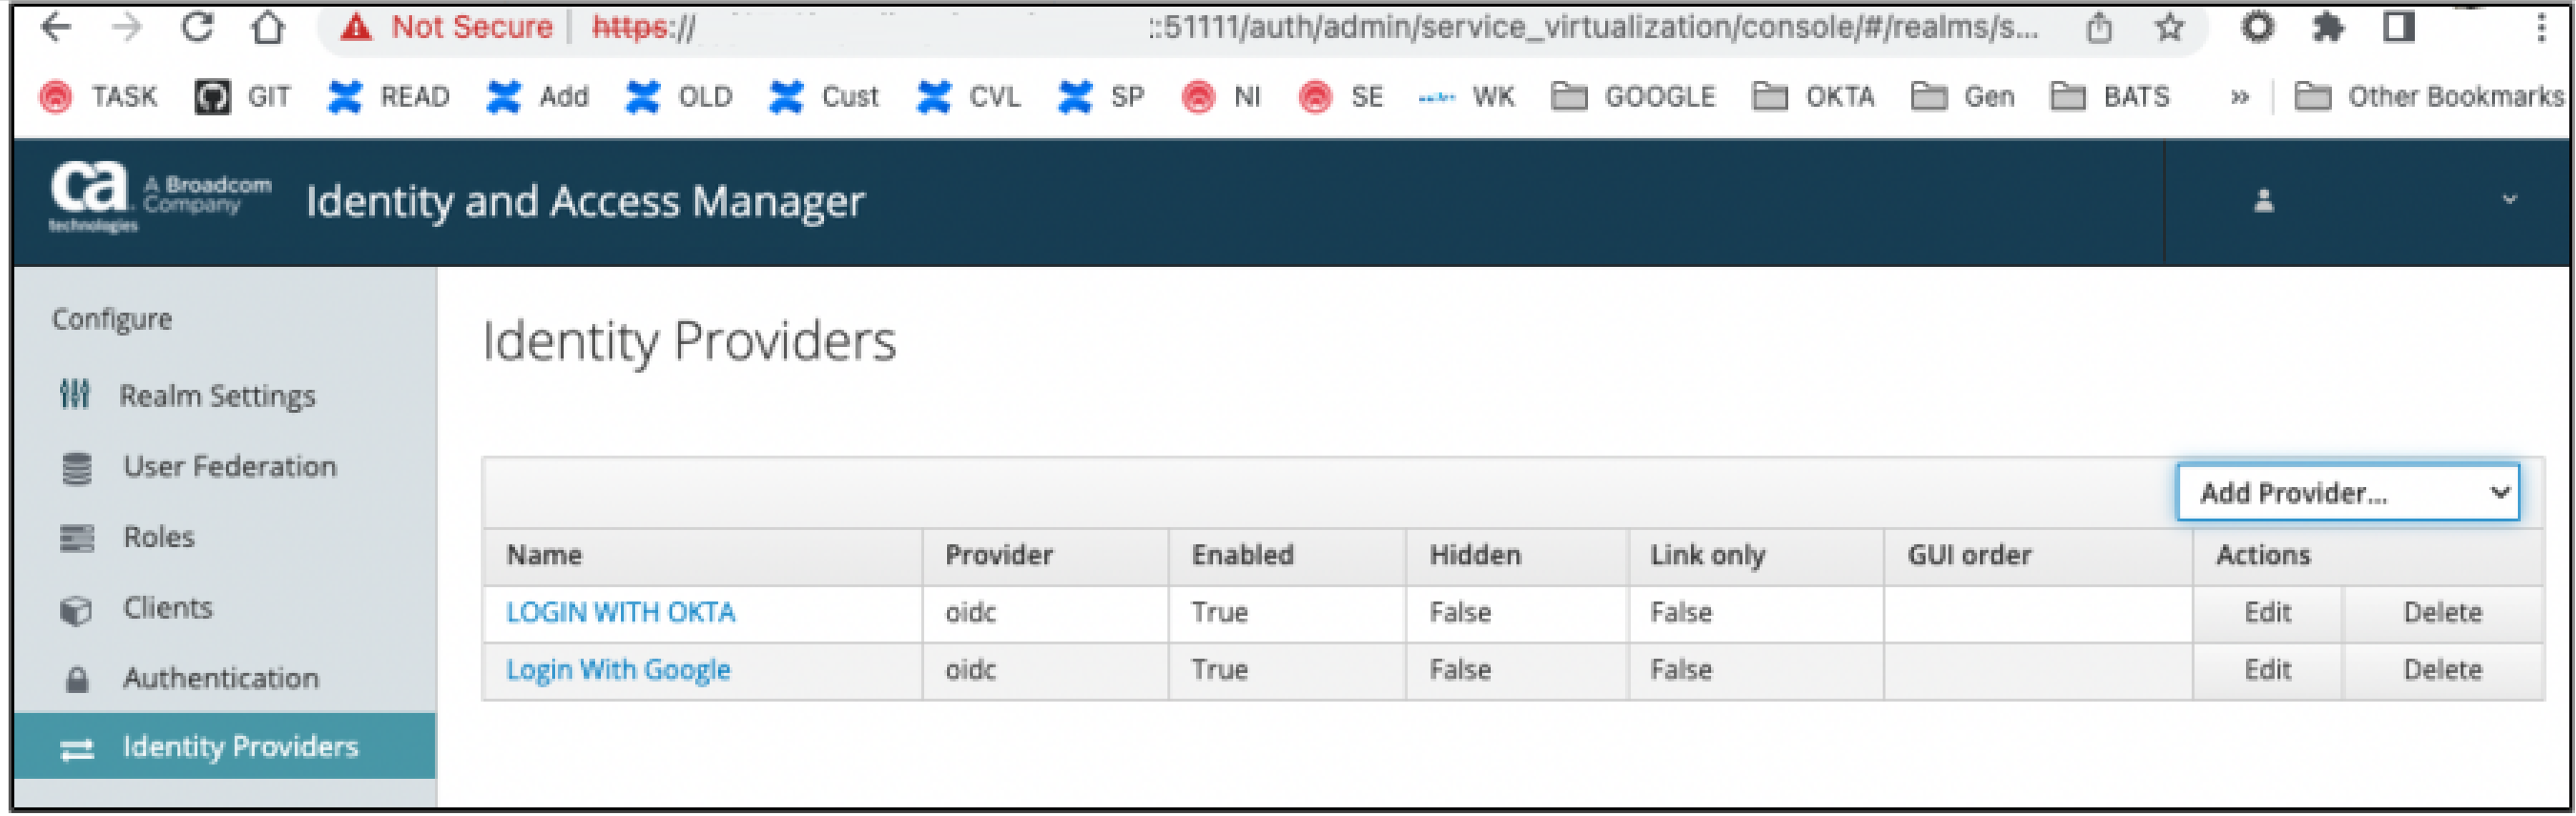Click the user account icon in header

[x=2264, y=201]
